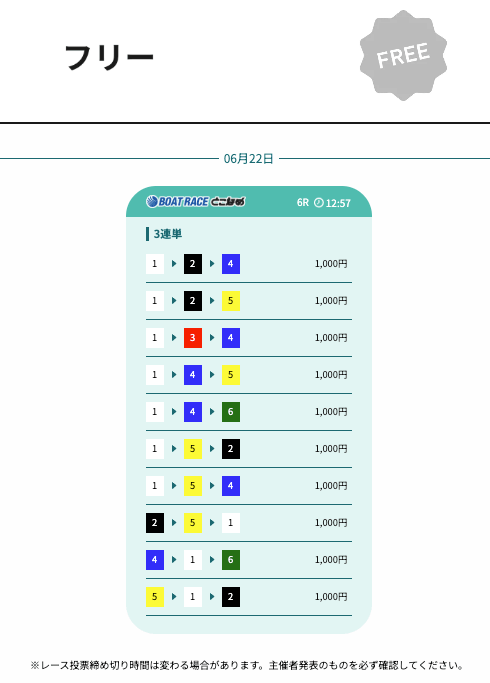This screenshot has width=490, height=683.
Task: Click the white 1 in the 1-5-4 row
Action: point(155,486)
